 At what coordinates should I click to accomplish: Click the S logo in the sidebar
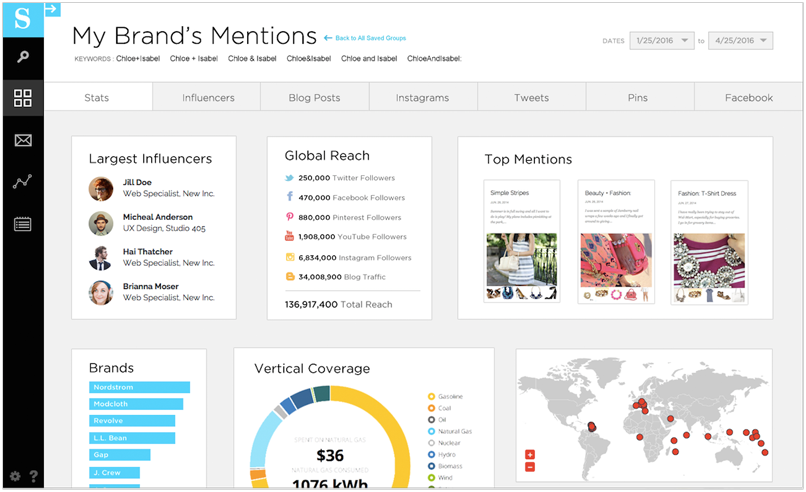pos(23,19)
